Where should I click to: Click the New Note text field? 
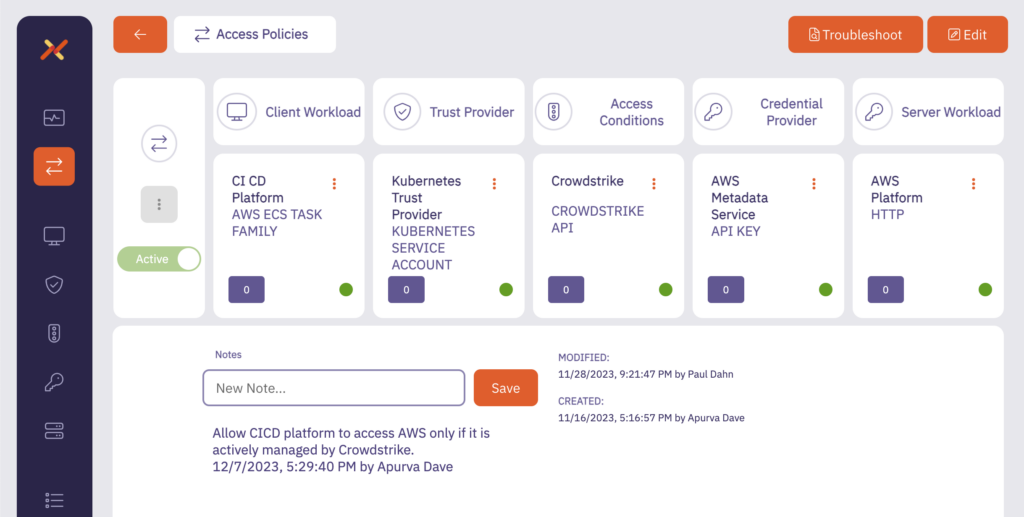(333, 388)
